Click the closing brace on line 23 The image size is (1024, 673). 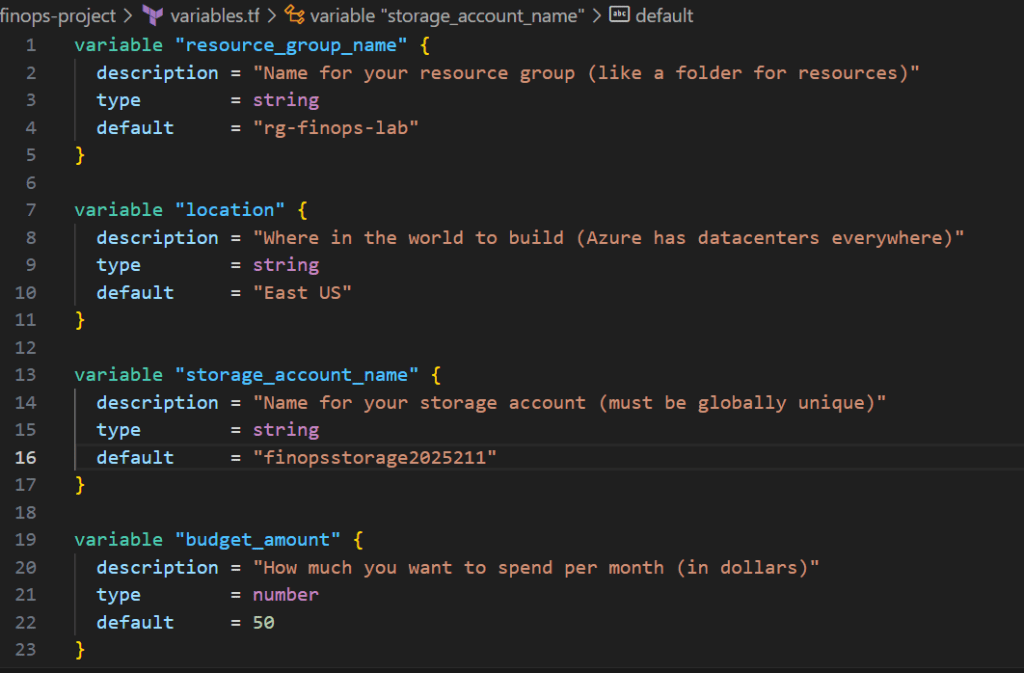point(80,650)
